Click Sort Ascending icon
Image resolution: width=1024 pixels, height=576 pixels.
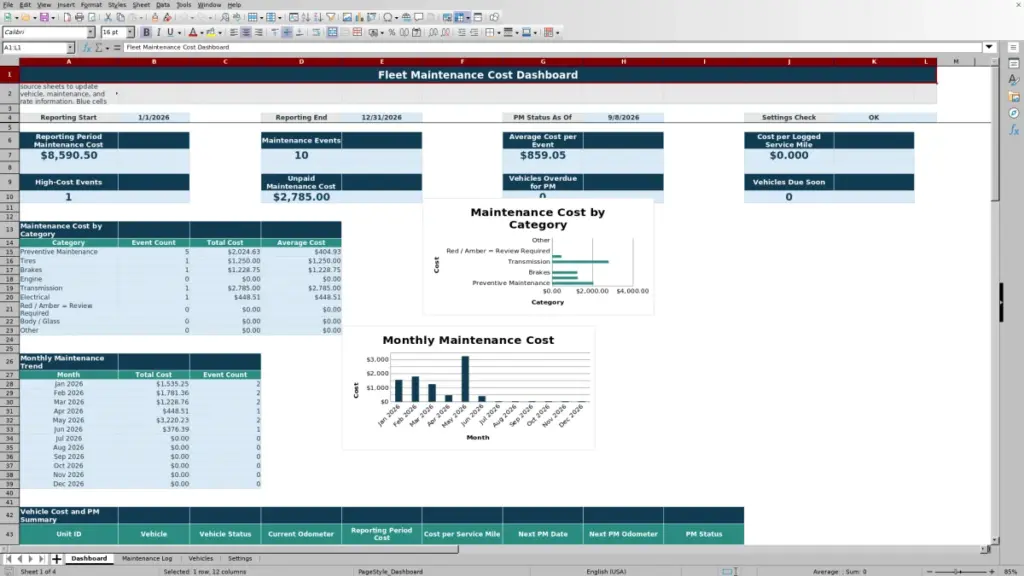click(306, 17)
